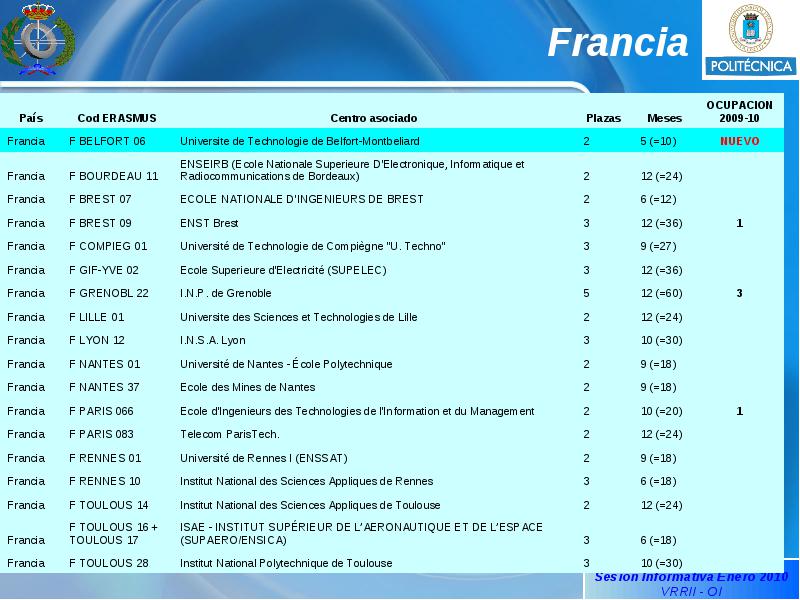800x600 pixels.
Task: Select Universite de Technologie de Belfort-Montbeliard
Action: (x=299, y=141)
